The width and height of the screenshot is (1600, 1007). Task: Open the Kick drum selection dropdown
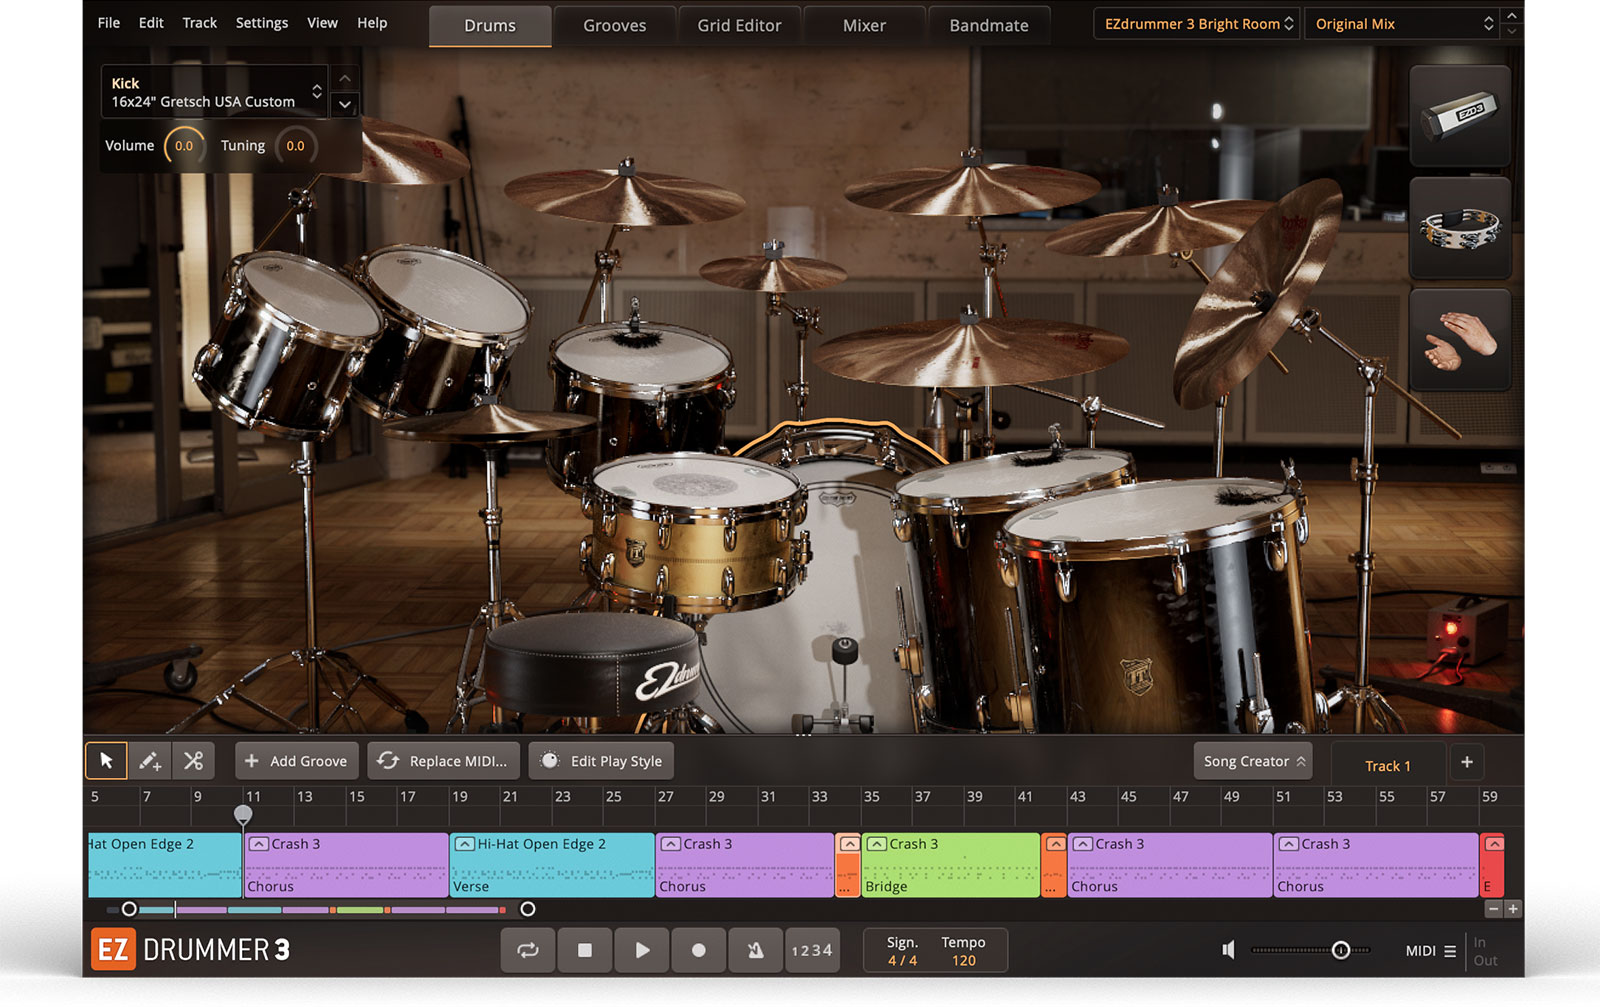click(x=215, y=92)
